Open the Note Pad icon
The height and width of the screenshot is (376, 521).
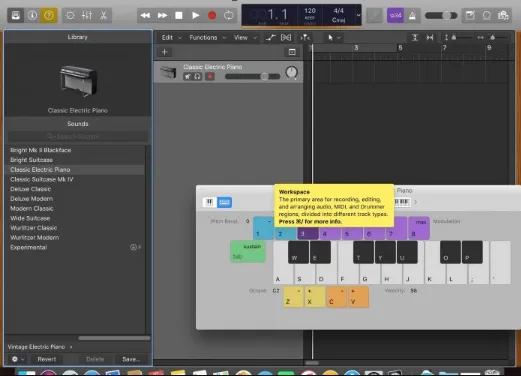click(x=470, y=15)
